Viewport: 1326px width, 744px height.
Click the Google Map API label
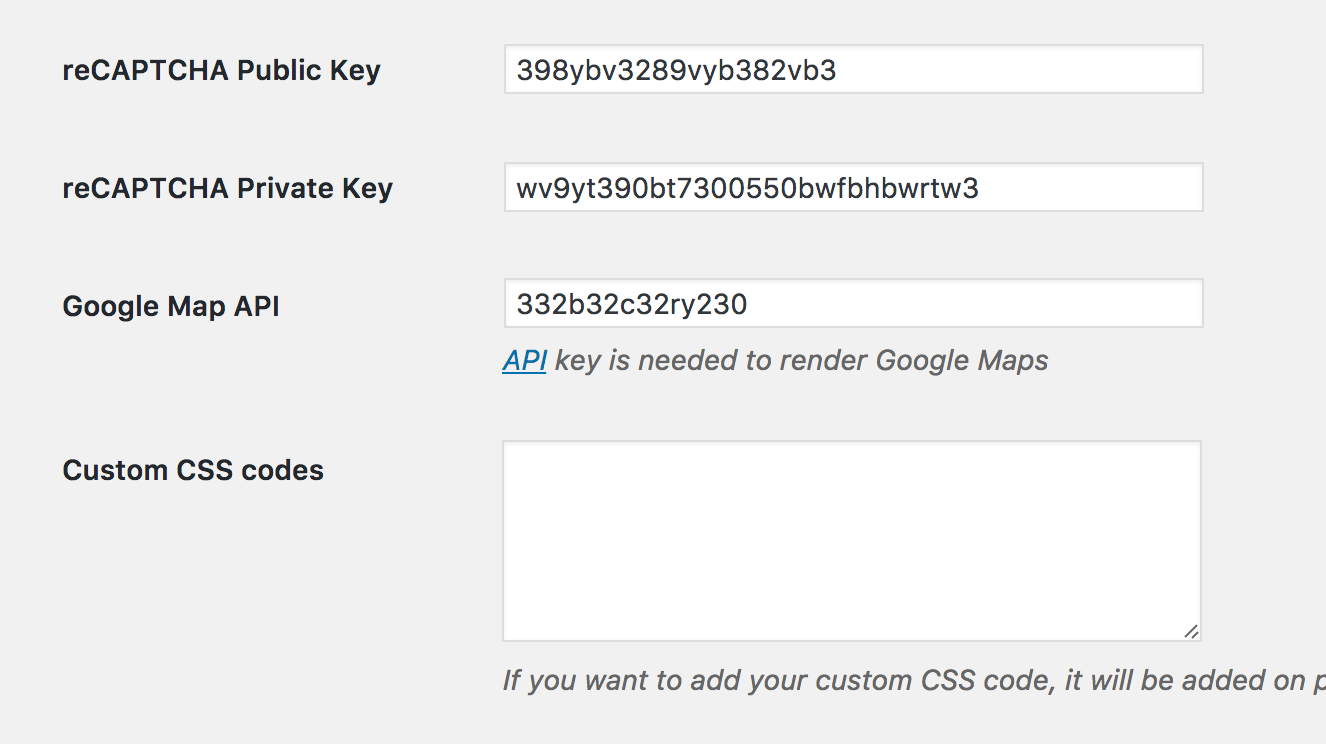pos(171,306)
